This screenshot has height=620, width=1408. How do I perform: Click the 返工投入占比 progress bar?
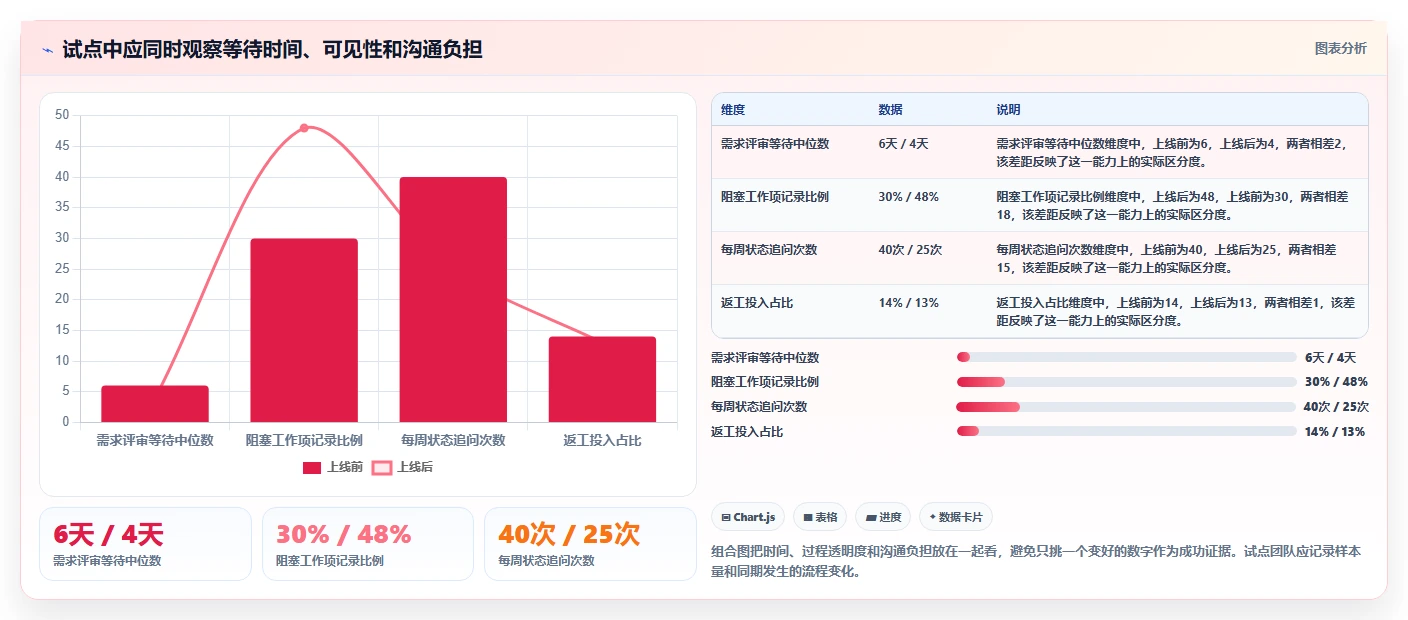pos(1126,431)
